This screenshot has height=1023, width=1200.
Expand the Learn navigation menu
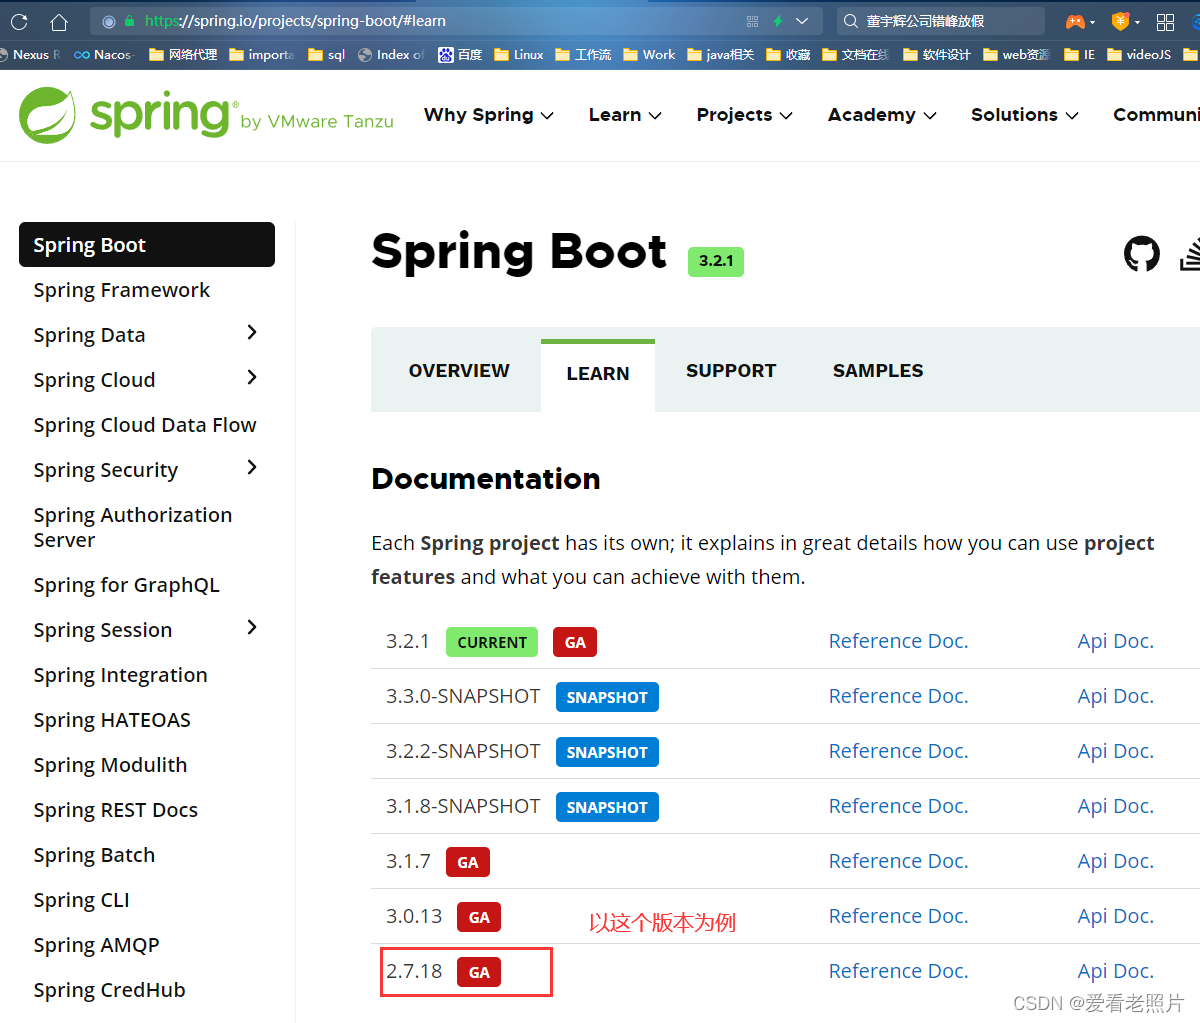pyautogui.click(x=625, y=115)
